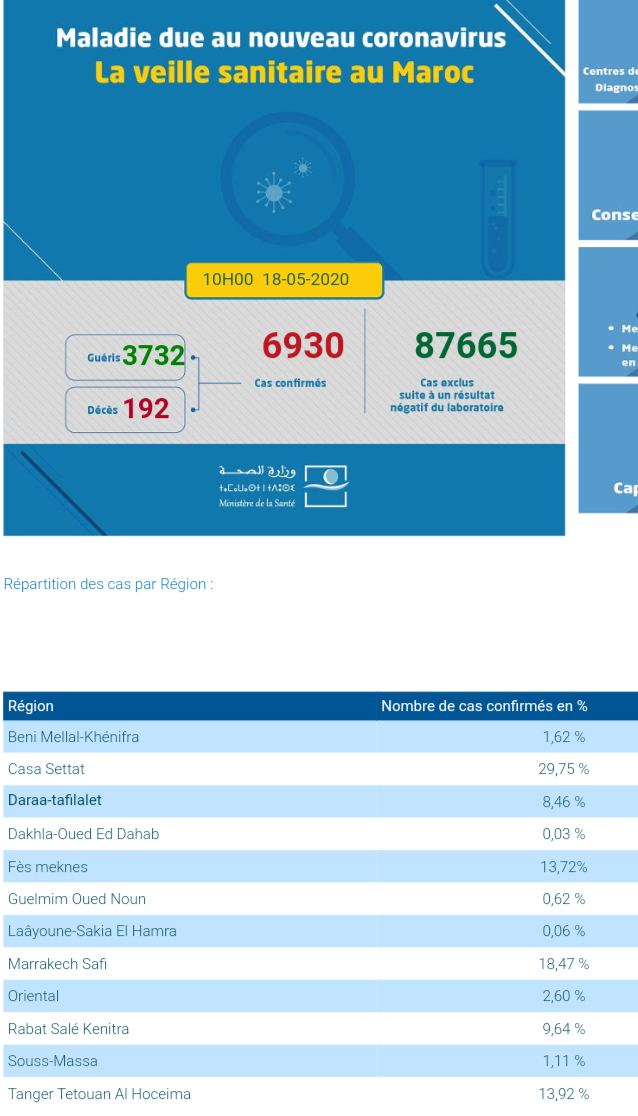The width and height of the screenshot is (638, 1116).
Task: Open the Centres de Diagnostic side tile
Action: (608, 51)
